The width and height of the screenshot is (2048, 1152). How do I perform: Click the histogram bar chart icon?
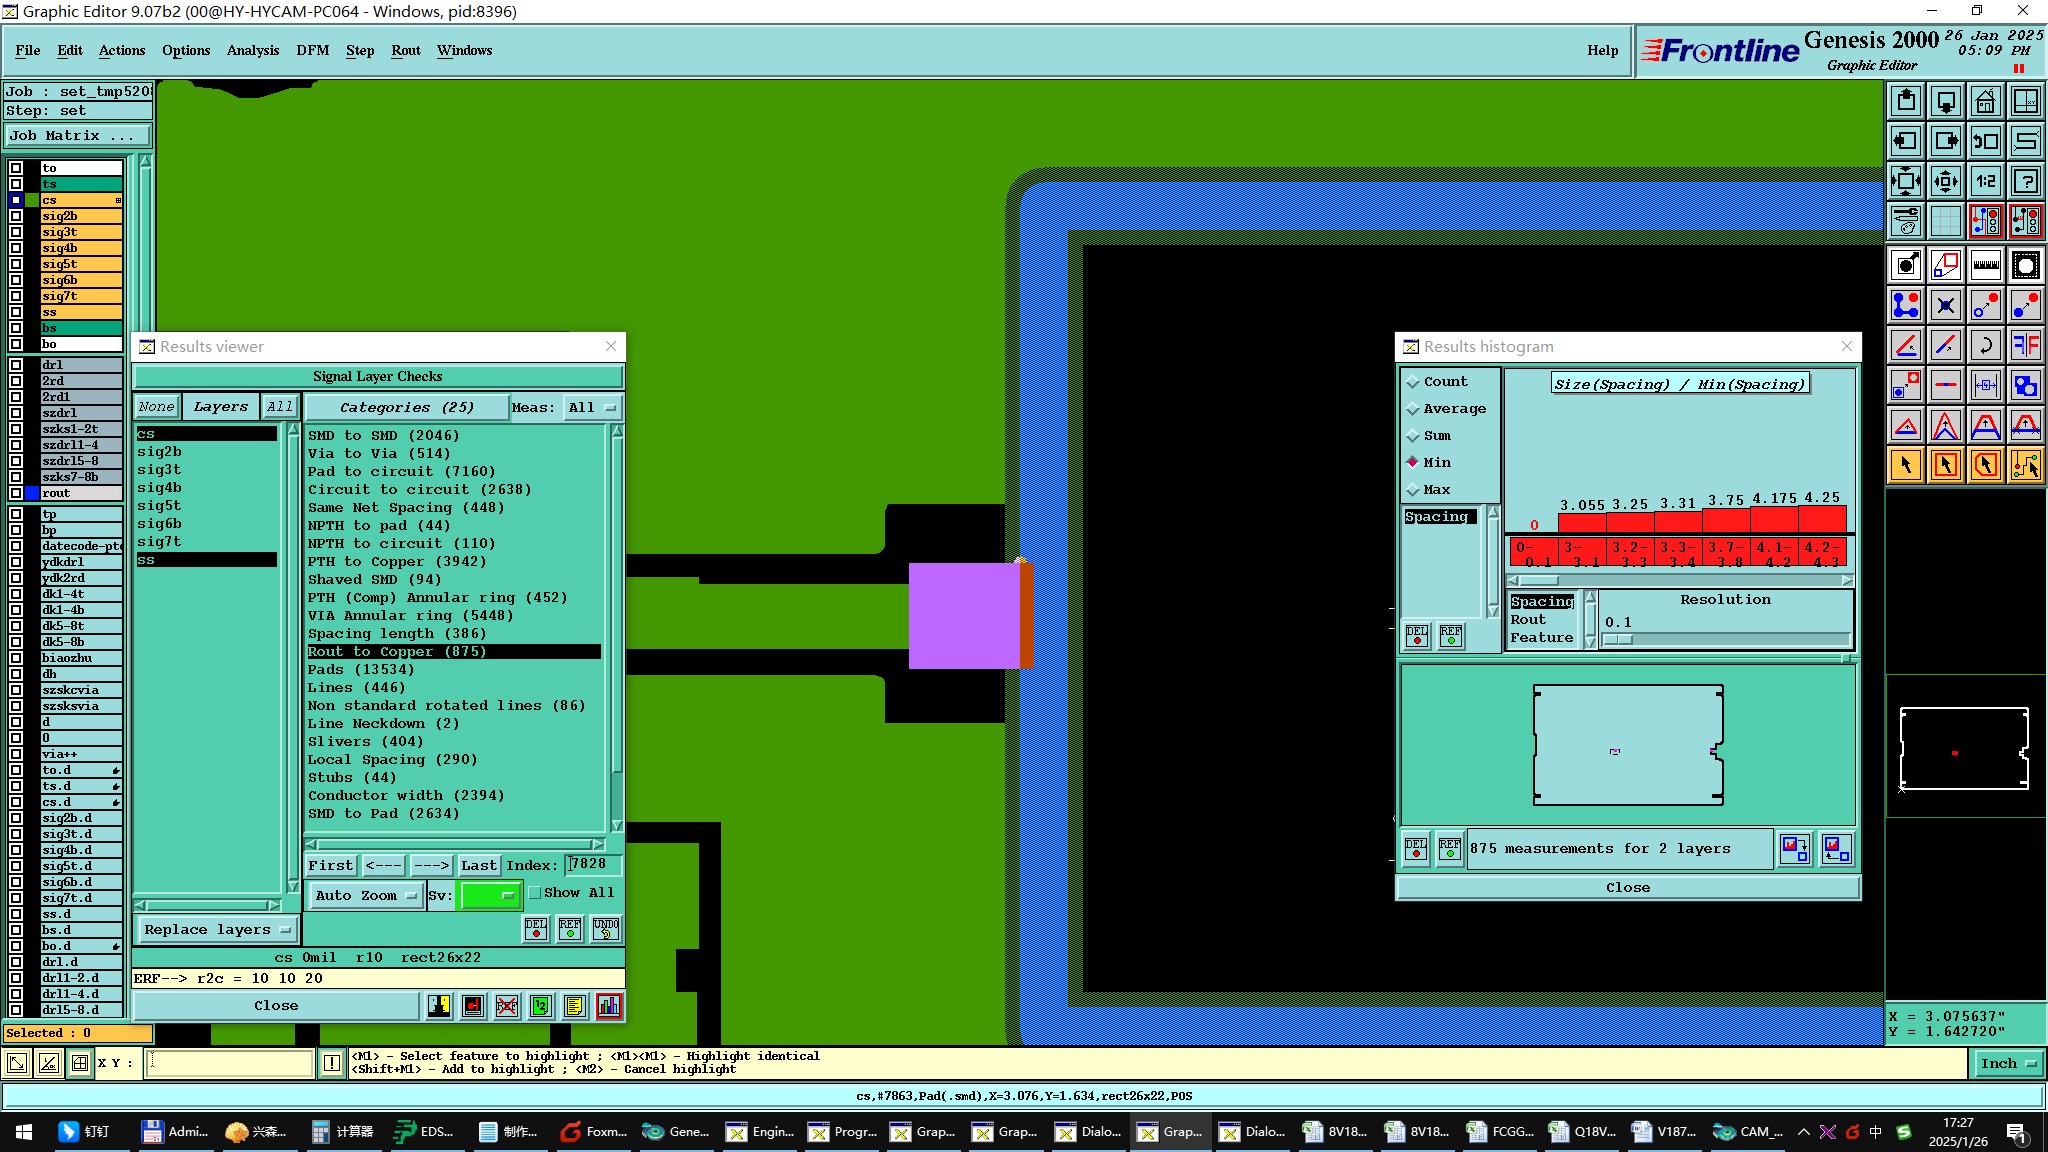tap(608, 1006)
